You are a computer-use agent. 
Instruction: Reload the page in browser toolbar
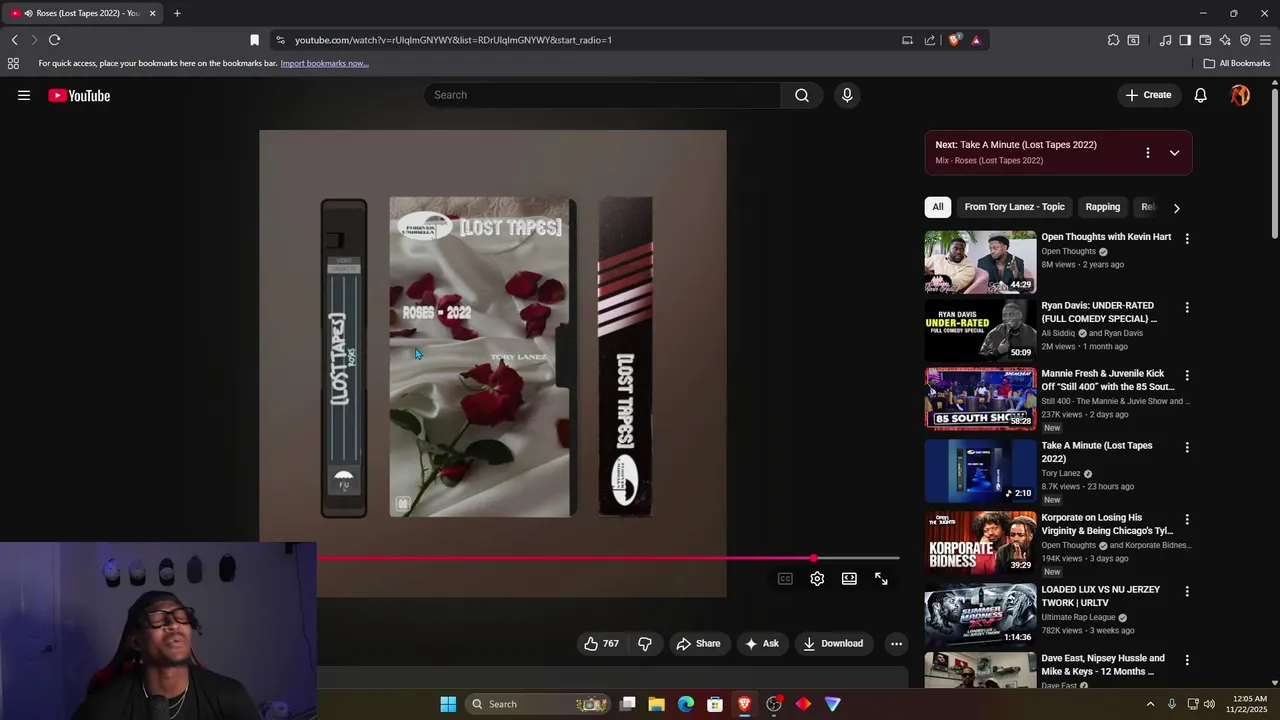pyautogui.click(x=54, y=40)
